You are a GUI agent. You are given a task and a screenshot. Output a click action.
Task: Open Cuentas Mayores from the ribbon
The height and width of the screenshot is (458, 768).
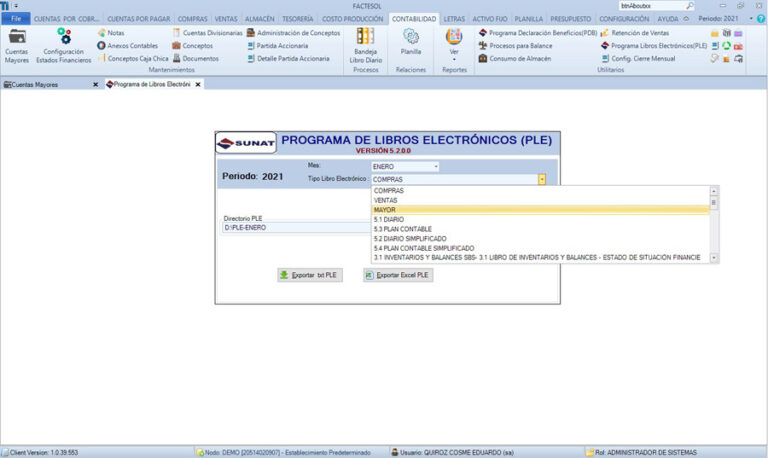(x=17, y=44)
